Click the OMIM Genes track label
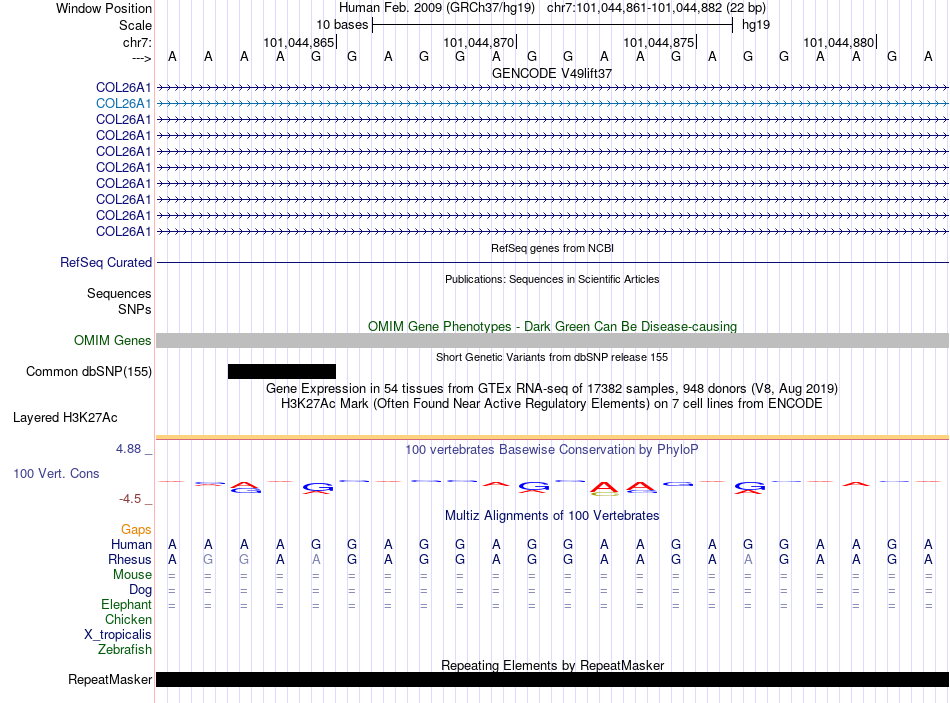The image size is (950, 703). point(113,341)
